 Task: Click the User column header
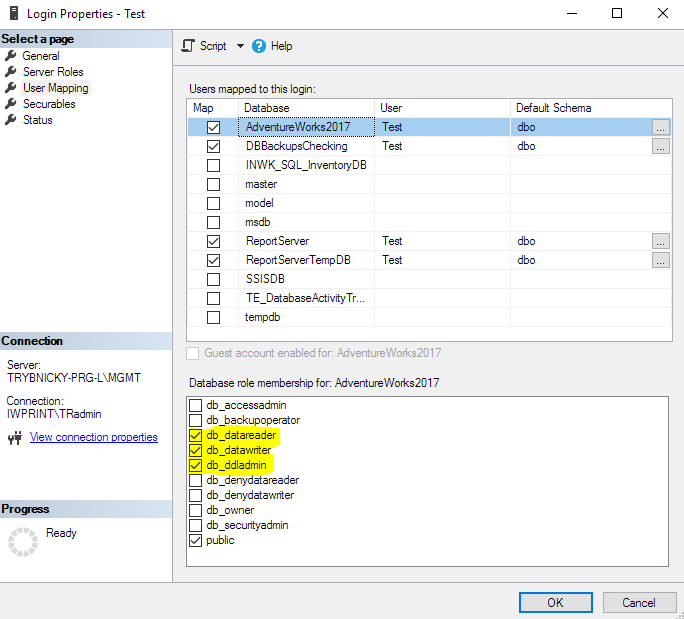pos(442,108)
